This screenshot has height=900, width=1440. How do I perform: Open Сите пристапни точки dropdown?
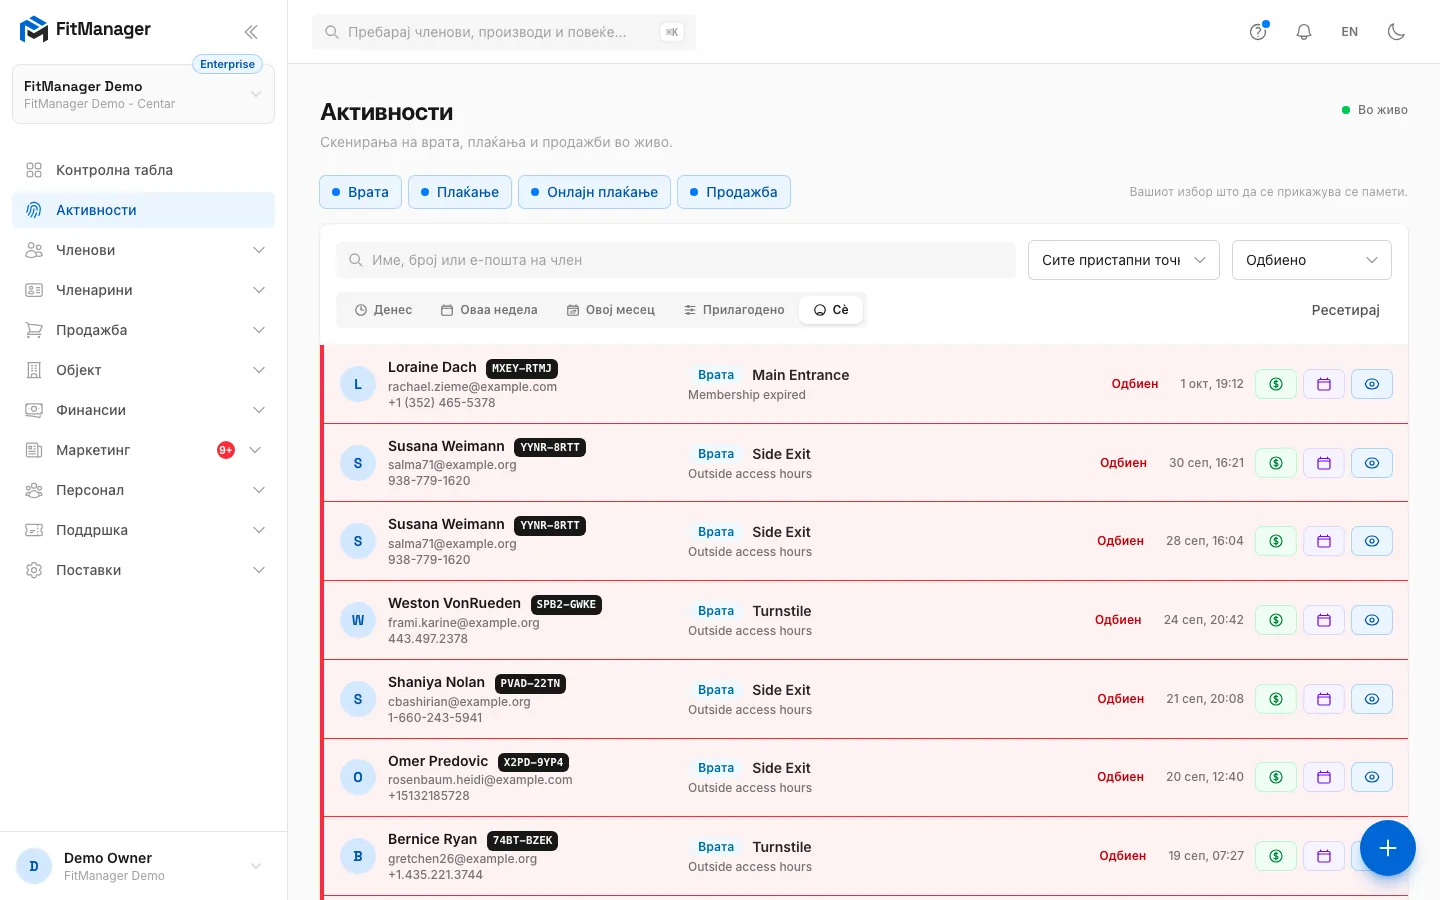(x=1124, y=260)
